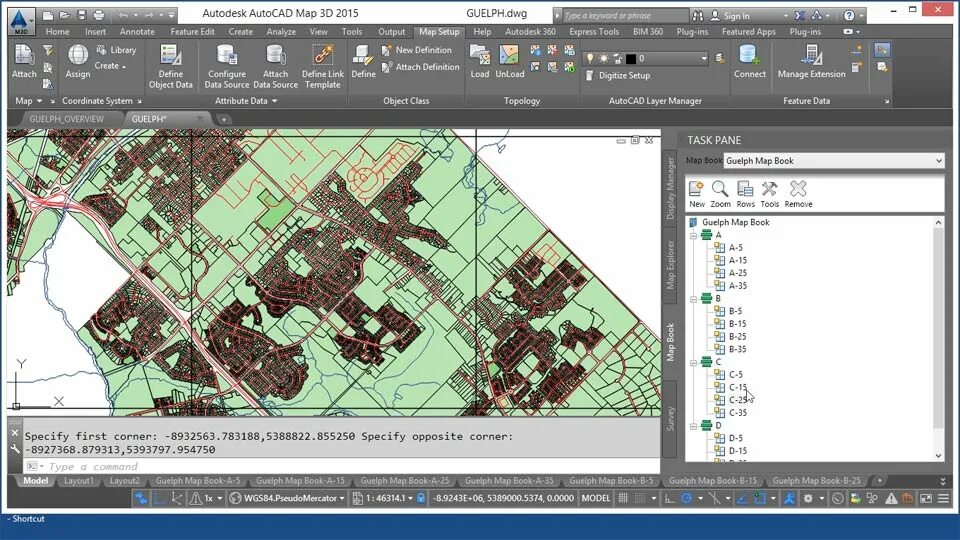Toggle MODEL space button in status bar
Image resolution: width=960 pixels, height=540 pixels.
pyautogui.click(x=596, y=498)
